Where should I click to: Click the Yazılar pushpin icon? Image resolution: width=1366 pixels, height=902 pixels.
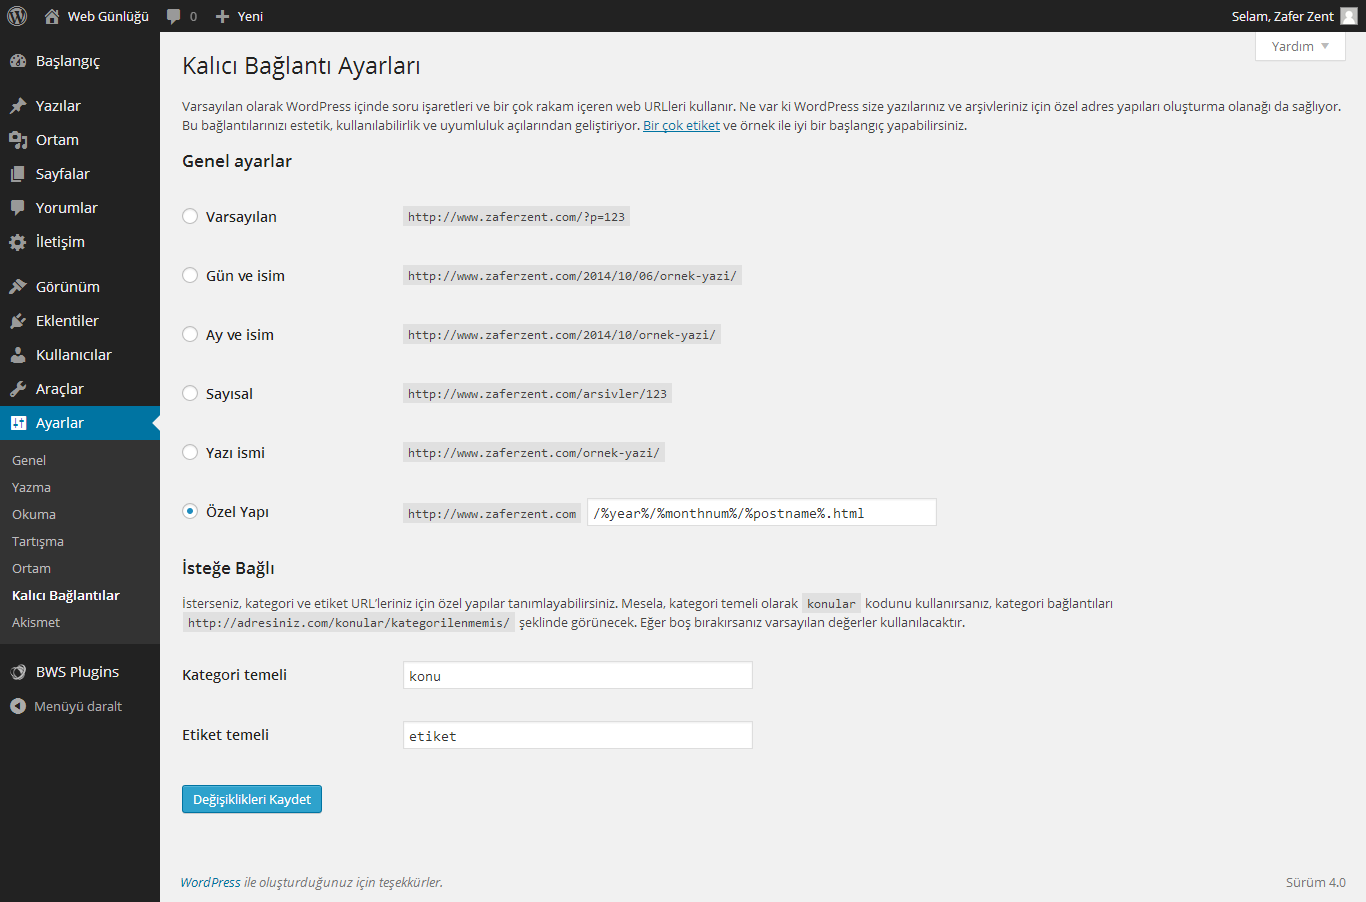(18, 106)
